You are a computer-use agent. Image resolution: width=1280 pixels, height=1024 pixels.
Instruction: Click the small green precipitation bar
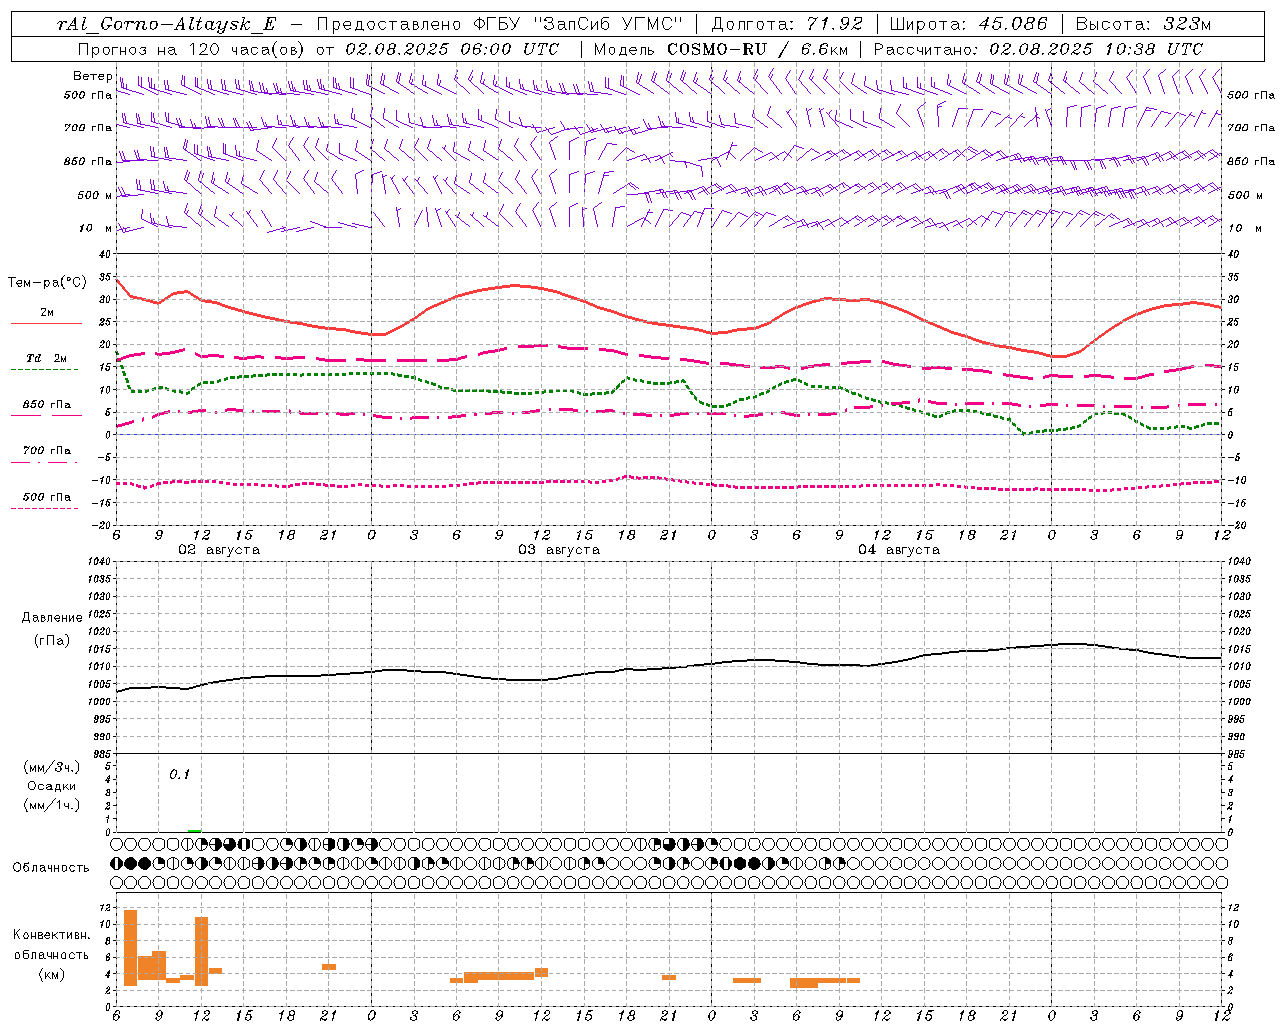point(194,830)
